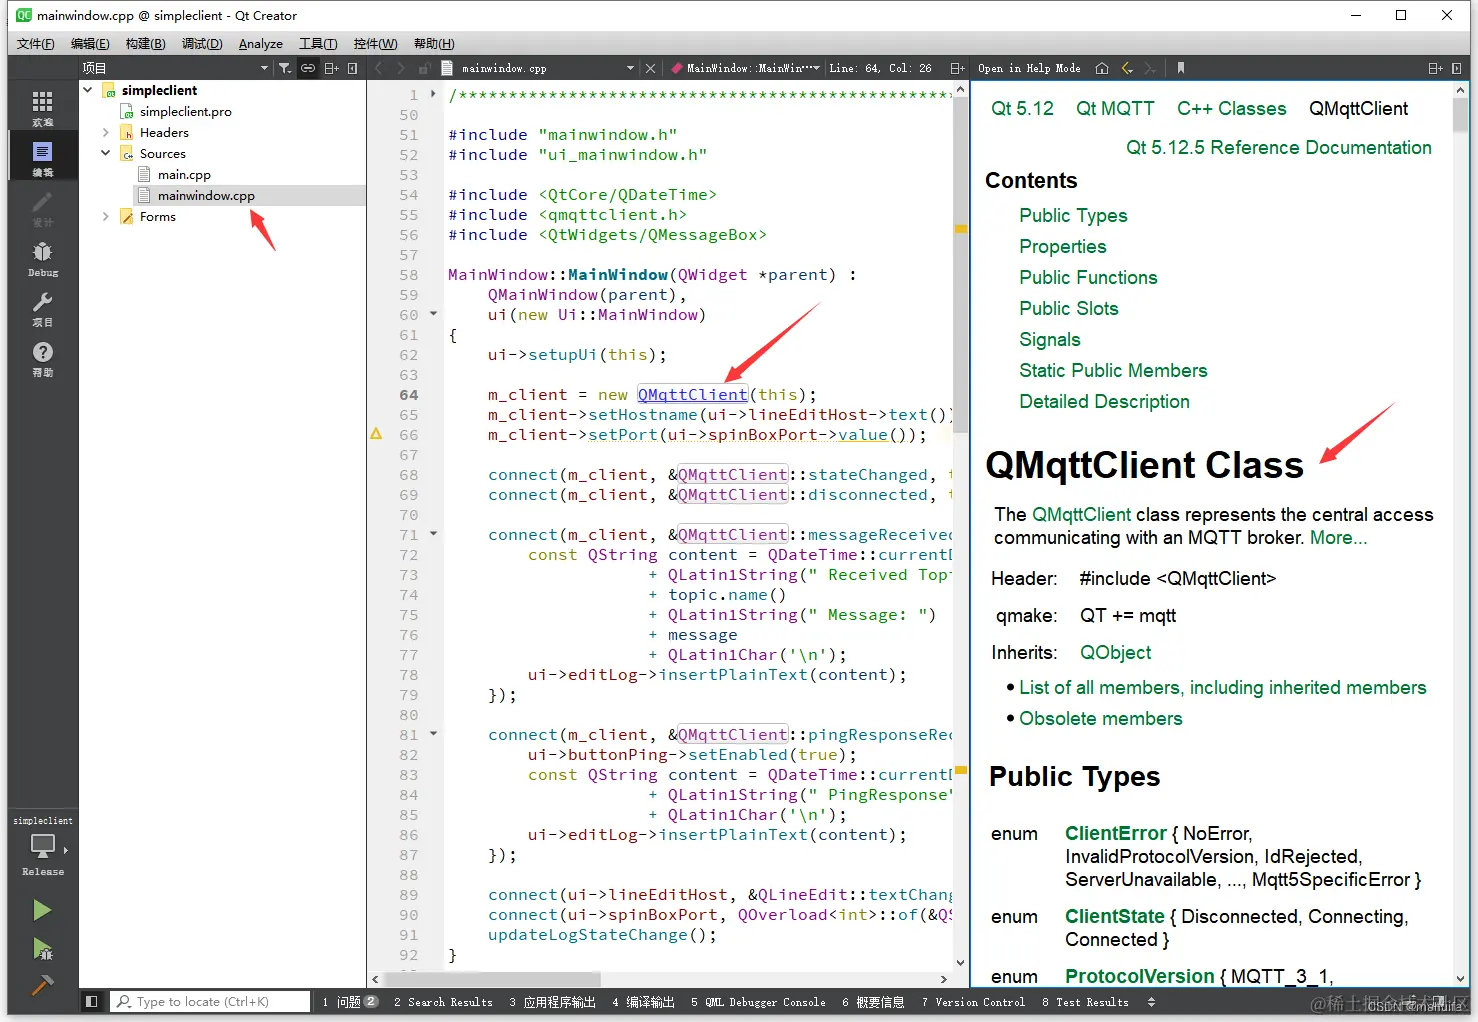Open the Welcome mode in sidebar
The image size is (1478, 1022).
click(42, 107)
